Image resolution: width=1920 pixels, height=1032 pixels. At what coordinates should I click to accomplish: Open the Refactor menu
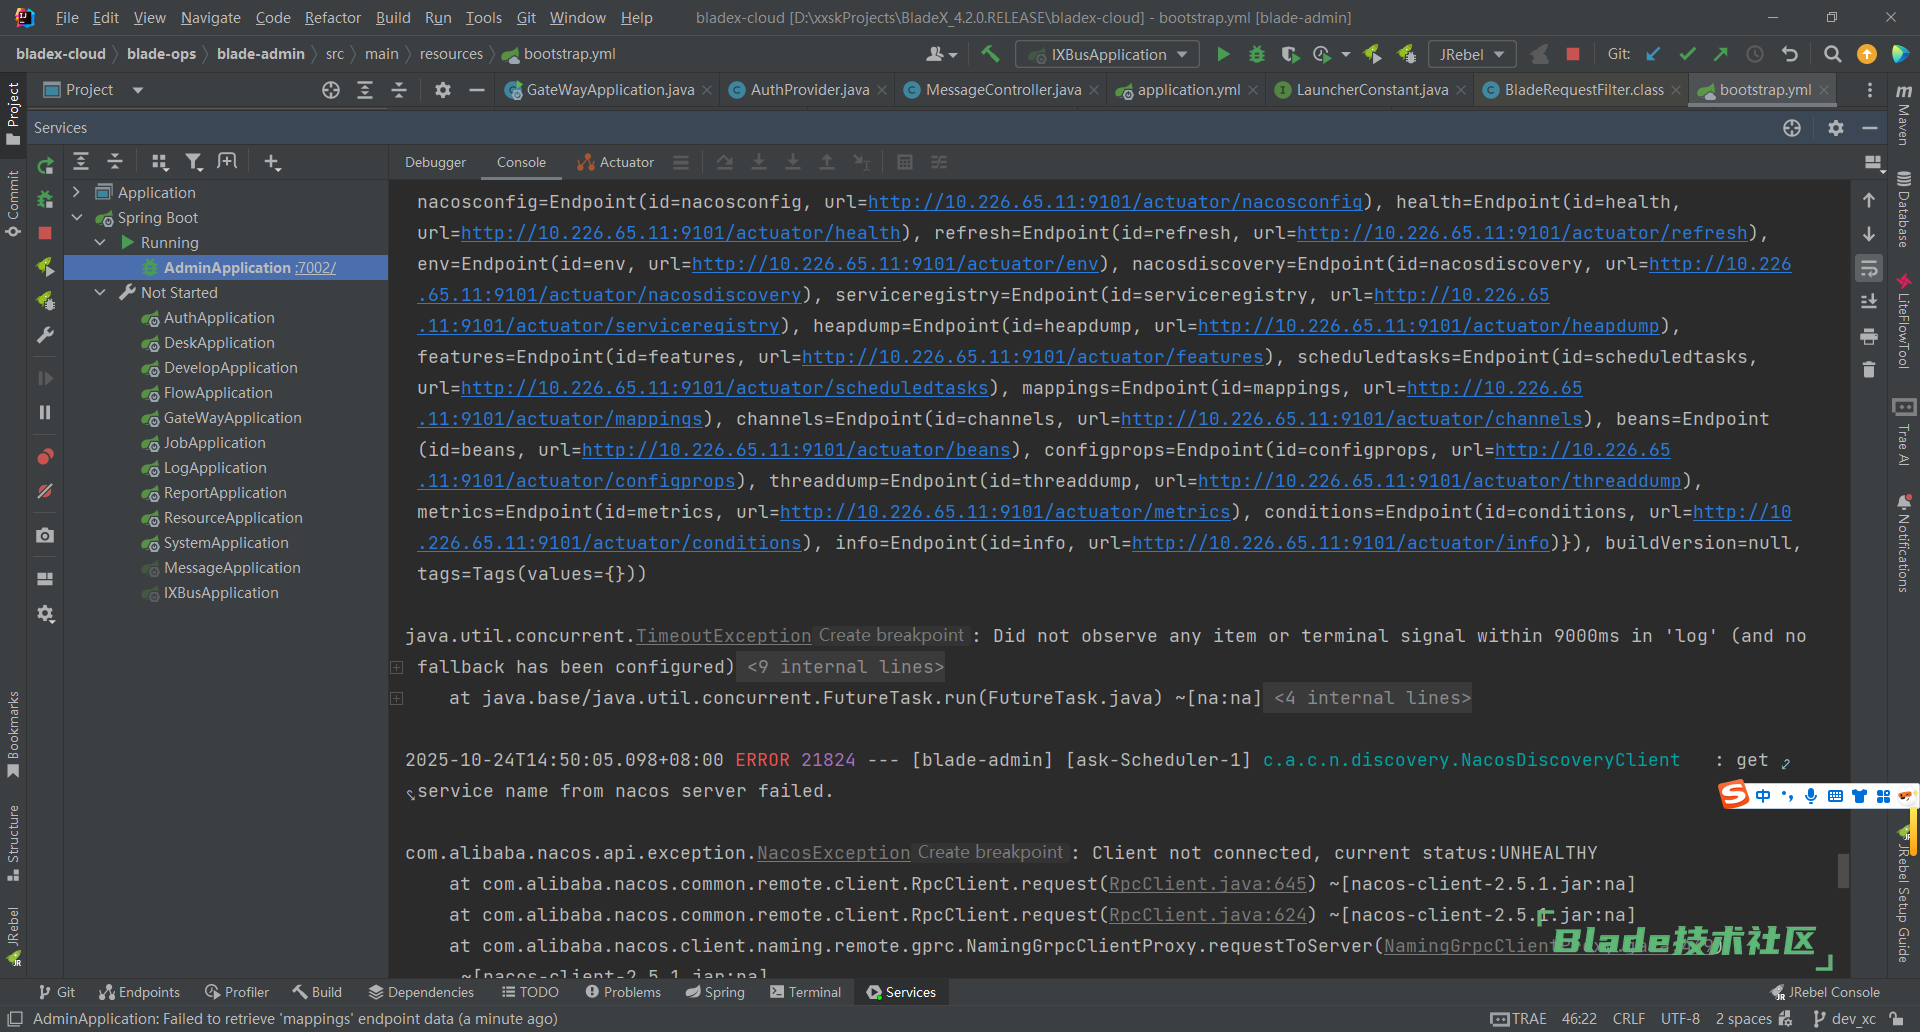(332, 18)
